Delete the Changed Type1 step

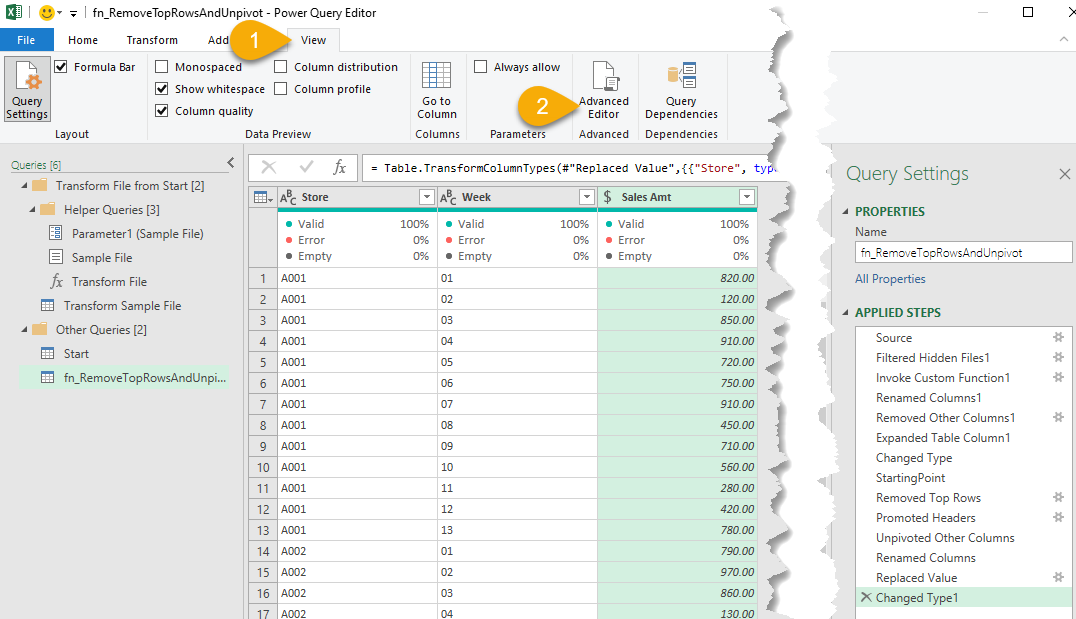(x=866, y=598)
